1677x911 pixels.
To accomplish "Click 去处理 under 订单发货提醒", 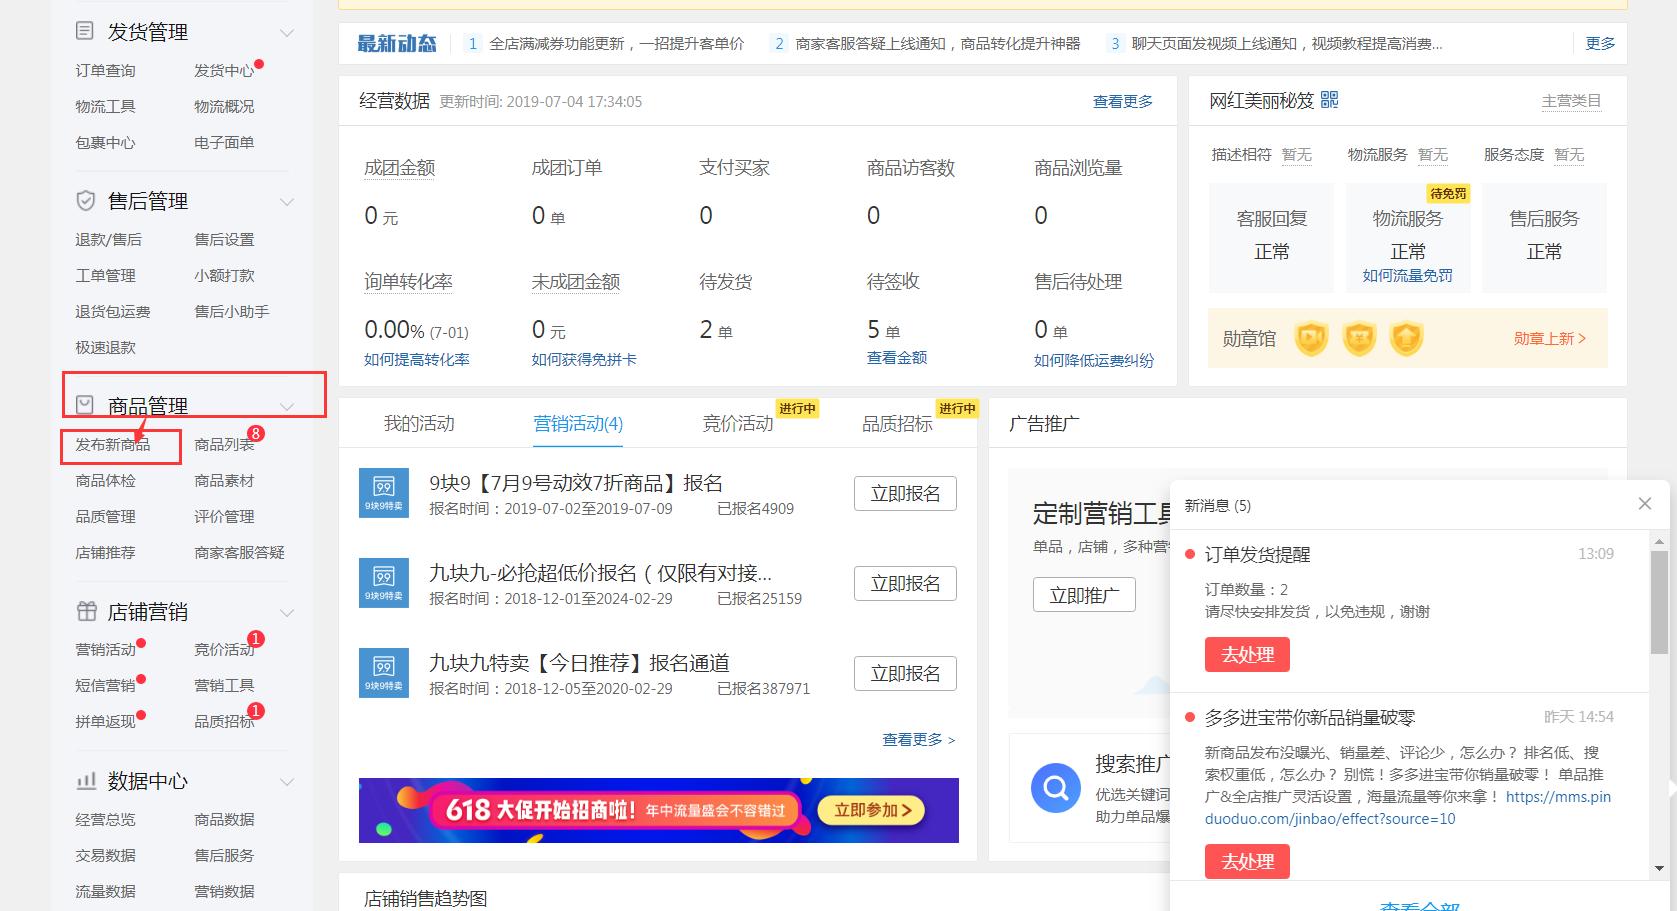I will tap(1246, 654).
